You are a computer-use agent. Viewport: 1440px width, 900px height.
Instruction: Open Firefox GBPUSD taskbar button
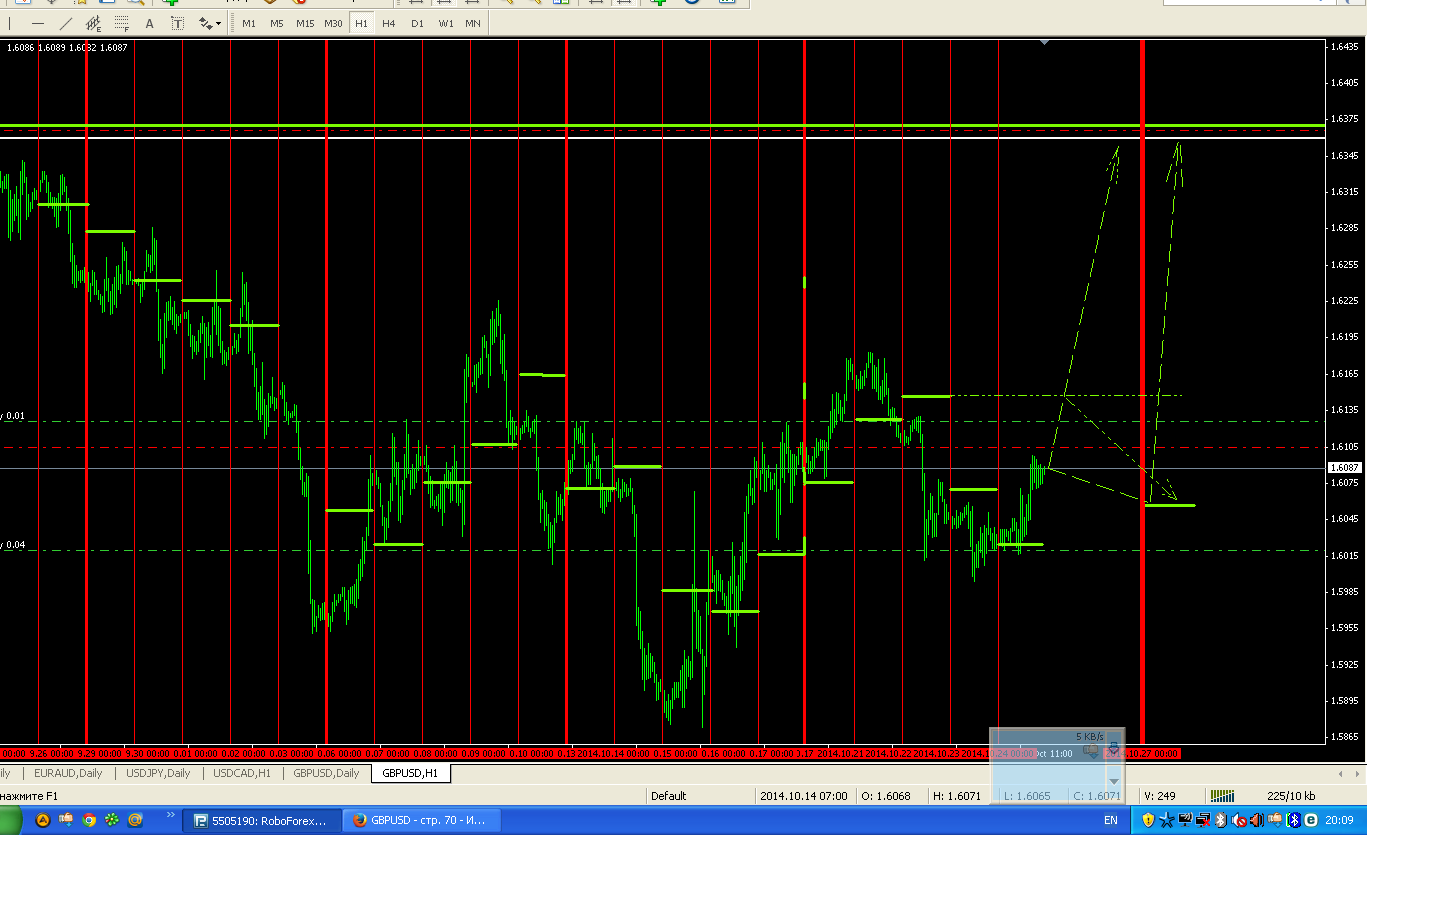[x=421, y=820]
